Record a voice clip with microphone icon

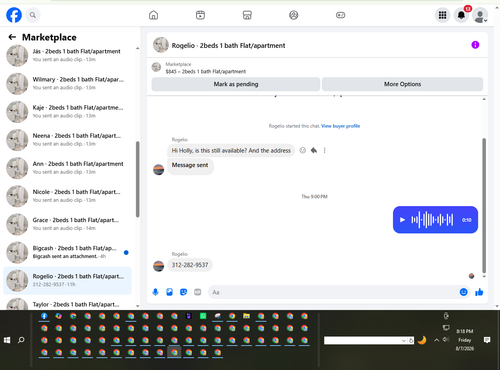pyautogui.click(x=155, y=292)
